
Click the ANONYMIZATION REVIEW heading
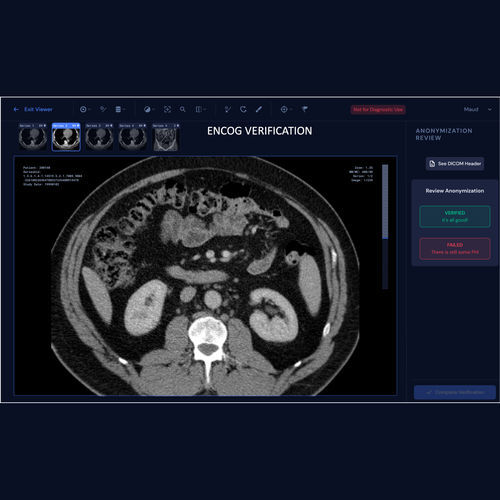click(x=444, y=134)
